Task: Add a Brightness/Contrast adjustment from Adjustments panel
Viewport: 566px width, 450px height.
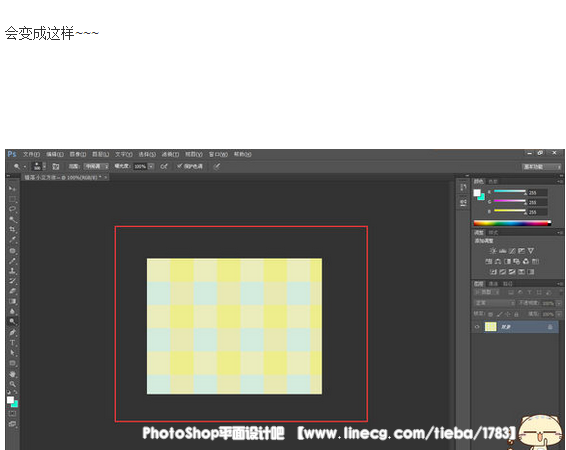Action: (493, 250)
